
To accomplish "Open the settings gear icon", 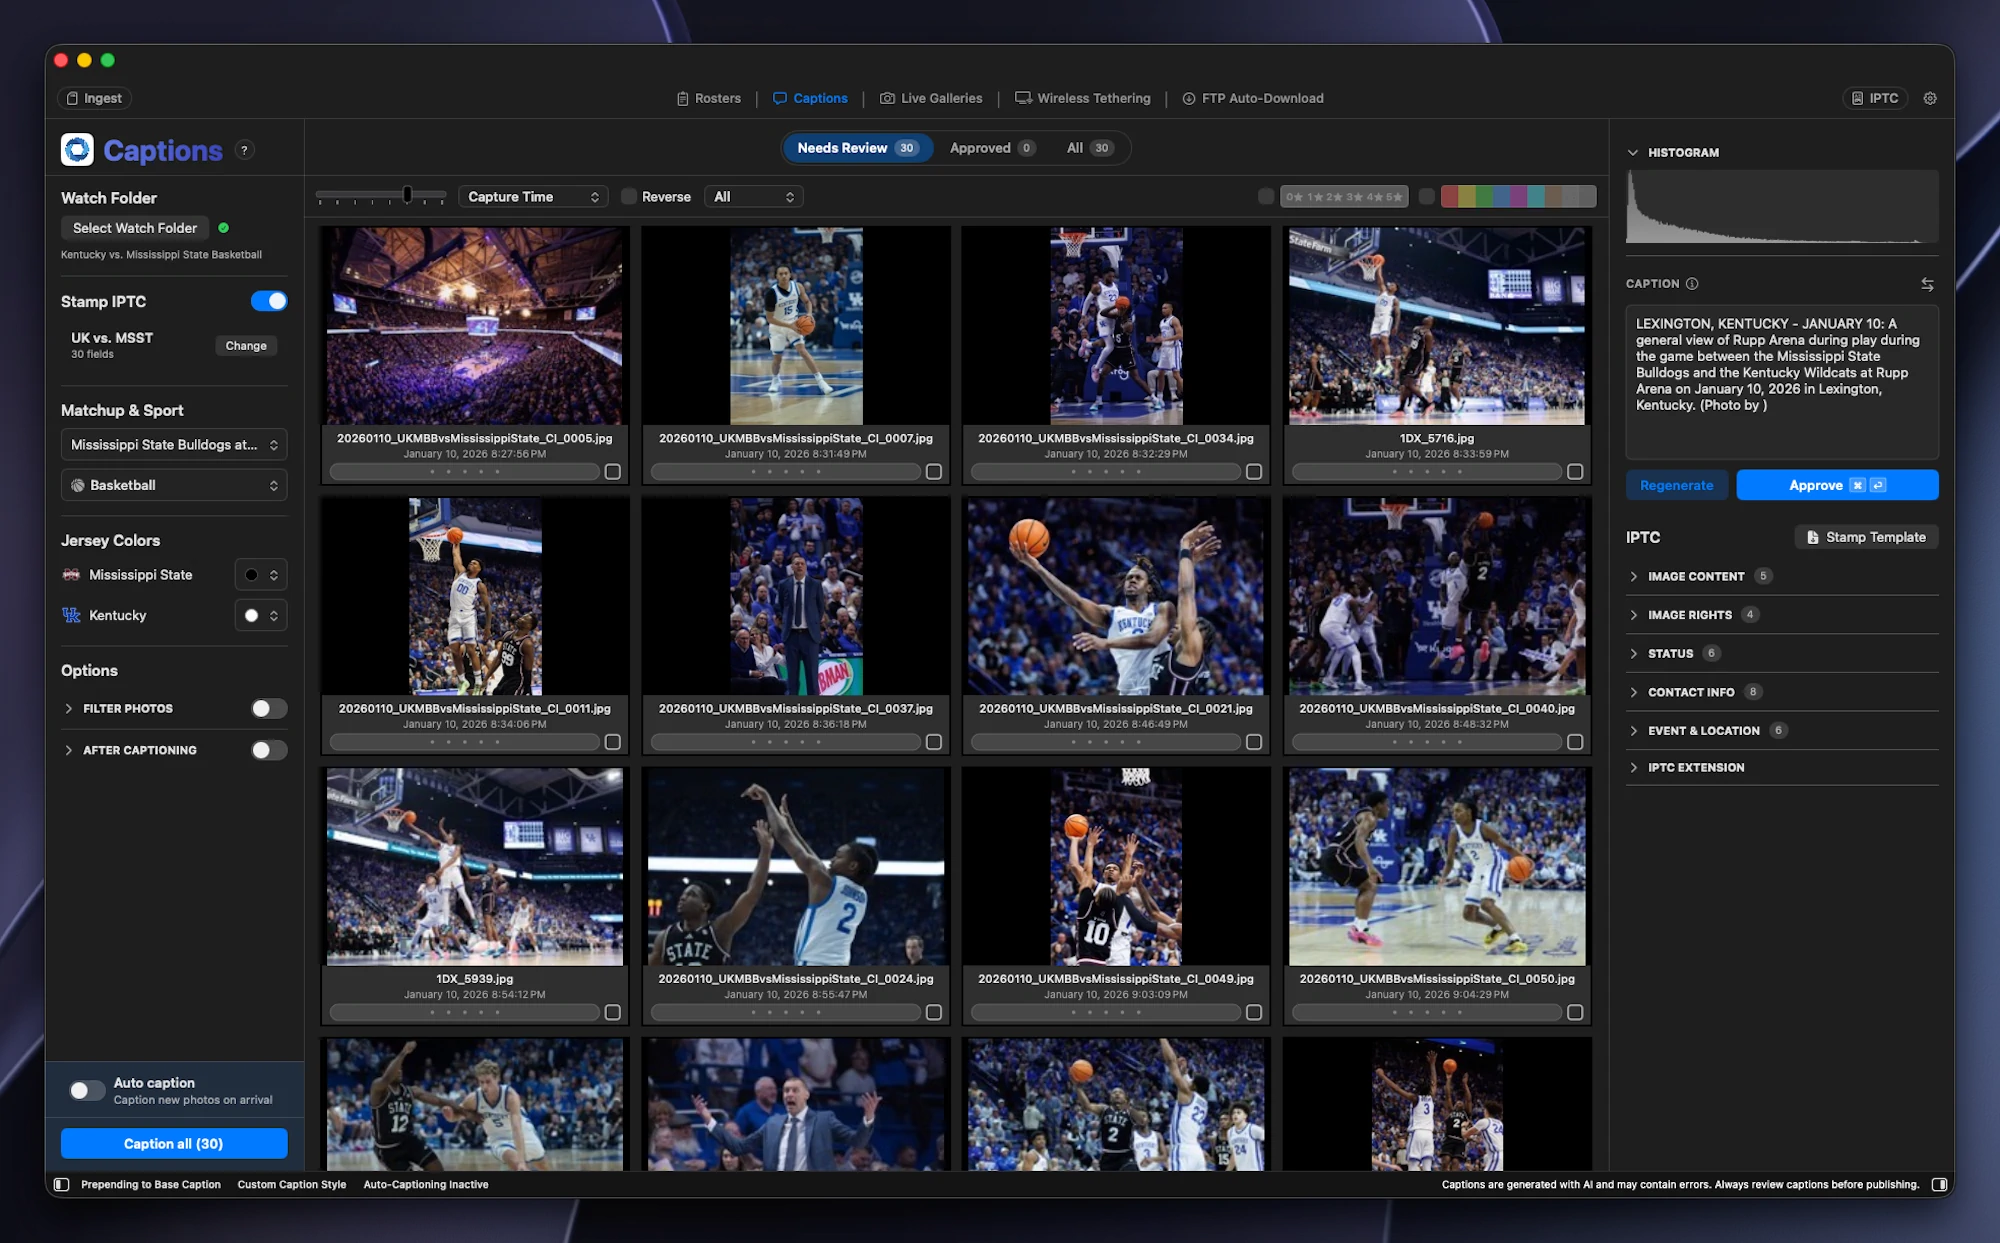I will click(x=1930, y=98).
